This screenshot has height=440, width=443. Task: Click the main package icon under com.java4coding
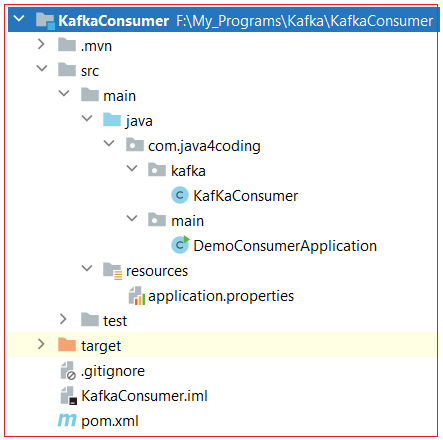[157, 220]
